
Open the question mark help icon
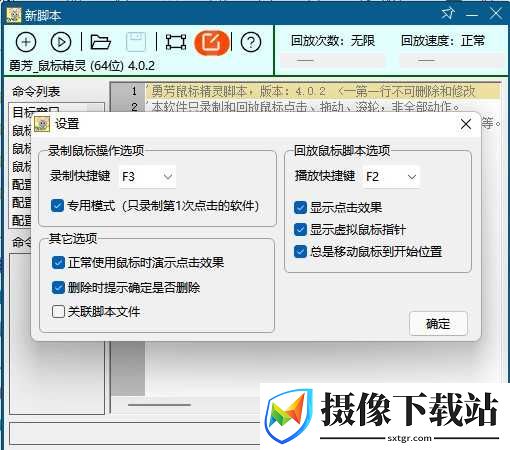pyautogui.click(x=251, y=42)
